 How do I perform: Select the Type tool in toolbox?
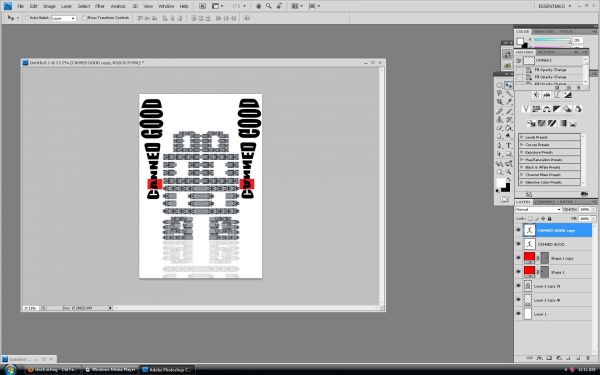click(509, 145)
